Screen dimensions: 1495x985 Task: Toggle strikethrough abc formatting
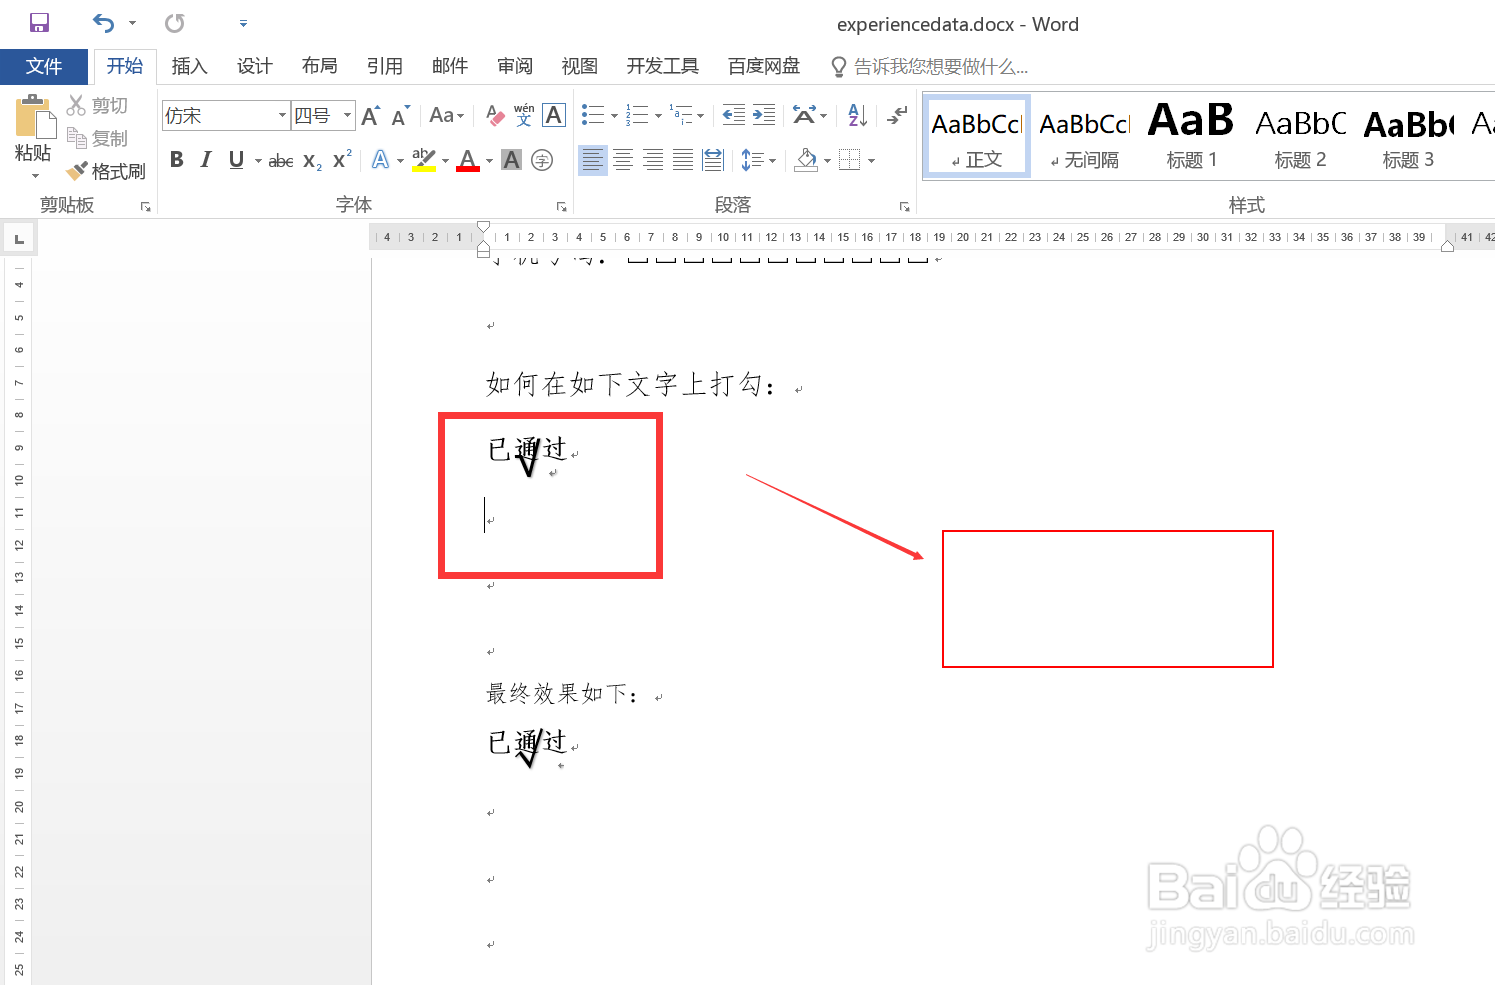[x=281, y=160]
